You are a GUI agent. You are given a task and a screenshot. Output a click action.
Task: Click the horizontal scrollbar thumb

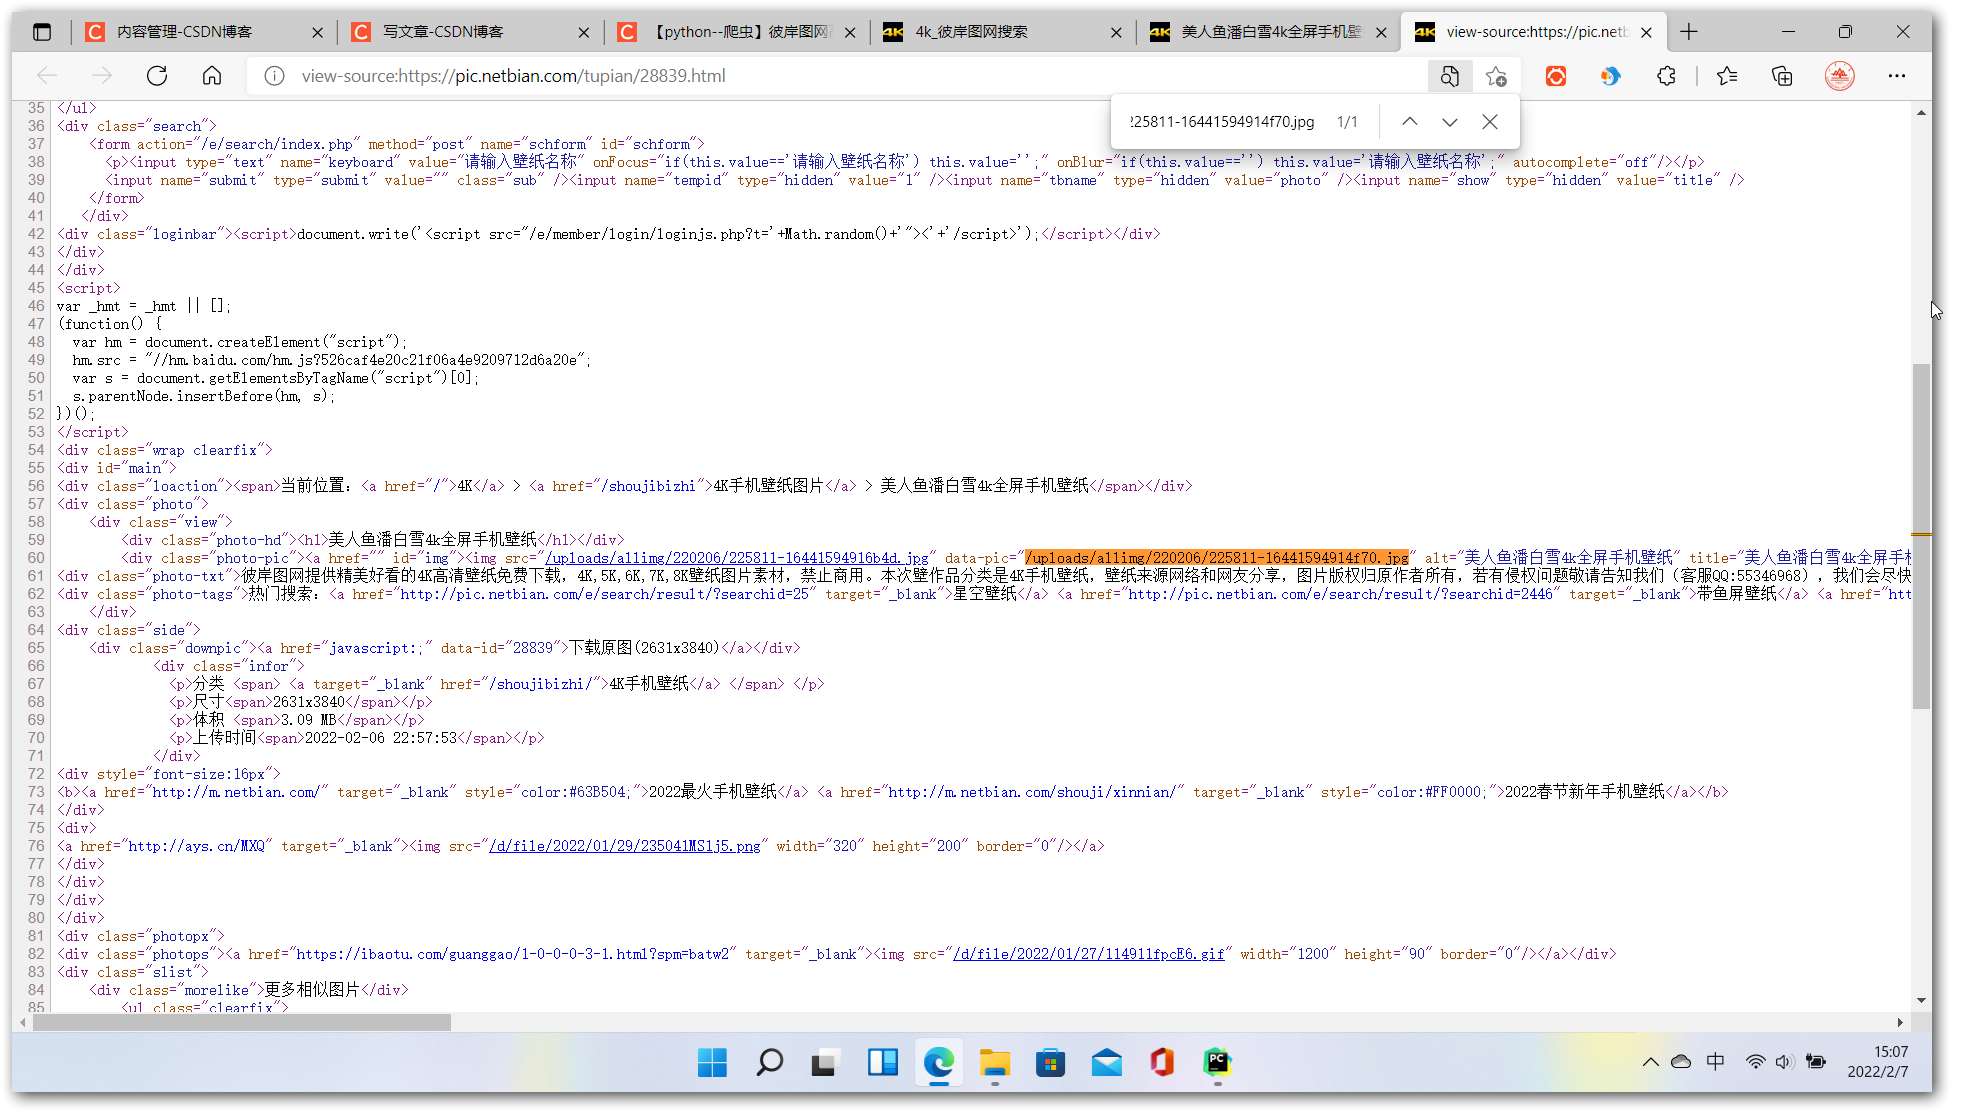[242, 1022]
